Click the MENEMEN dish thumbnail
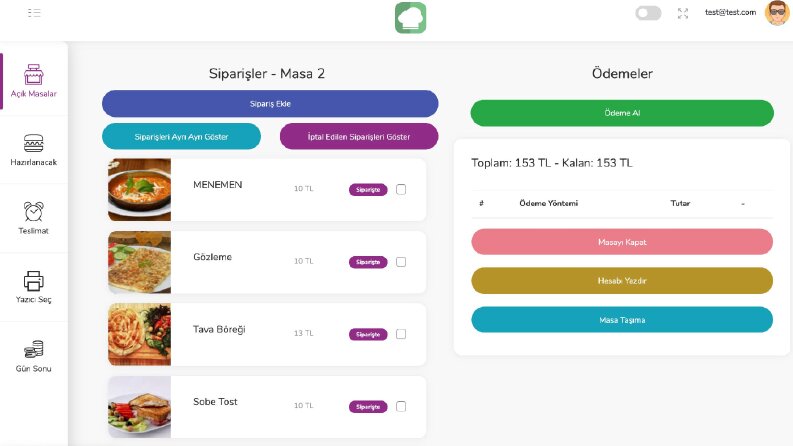The width and height of the screenshot is (793, 446). [140, 190]
